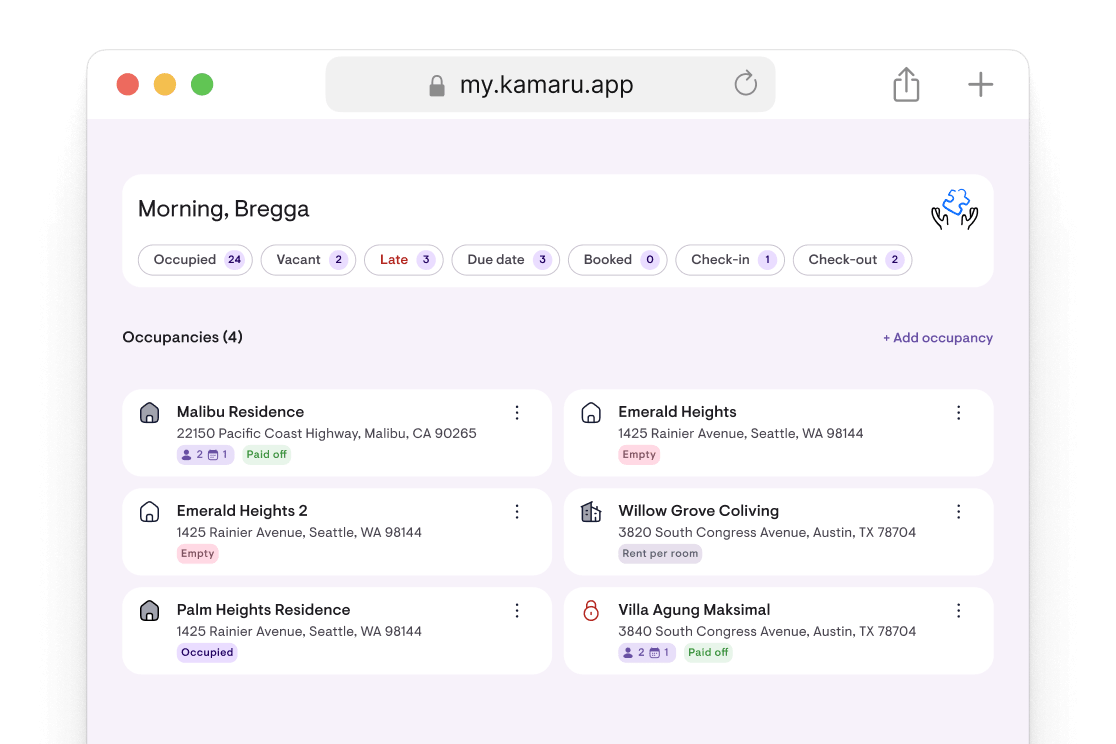Open the Malibu Residence title
Viewport: 1116px width, 744px height.
click(x=240, y=412)
